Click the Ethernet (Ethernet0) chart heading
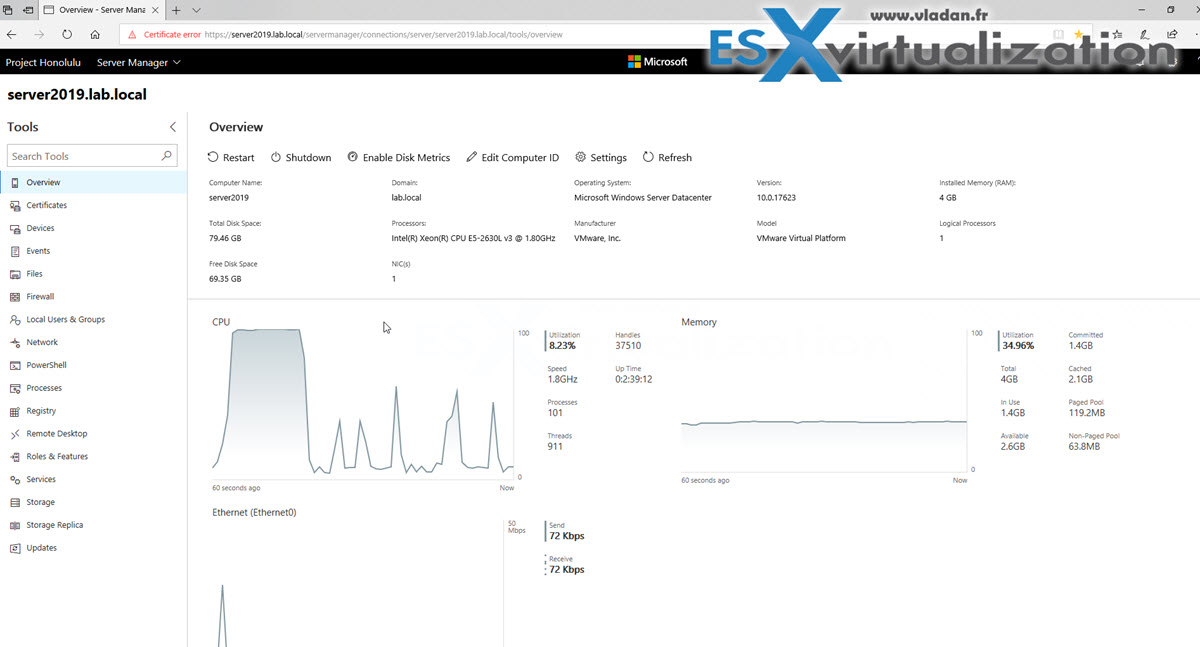 pyautogui.click(x=254, y=512)
